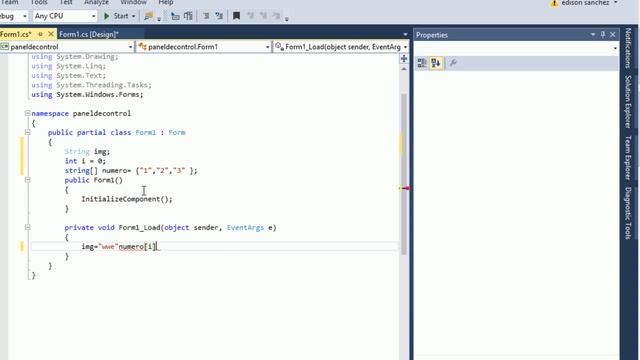
Task: Click the previous bookmark icon
Action: pyautogui.click(x=250, y=16)
